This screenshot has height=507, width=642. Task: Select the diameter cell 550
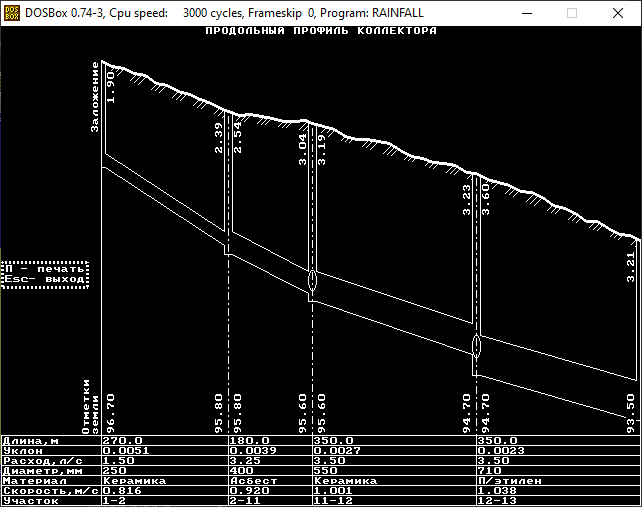326,471
